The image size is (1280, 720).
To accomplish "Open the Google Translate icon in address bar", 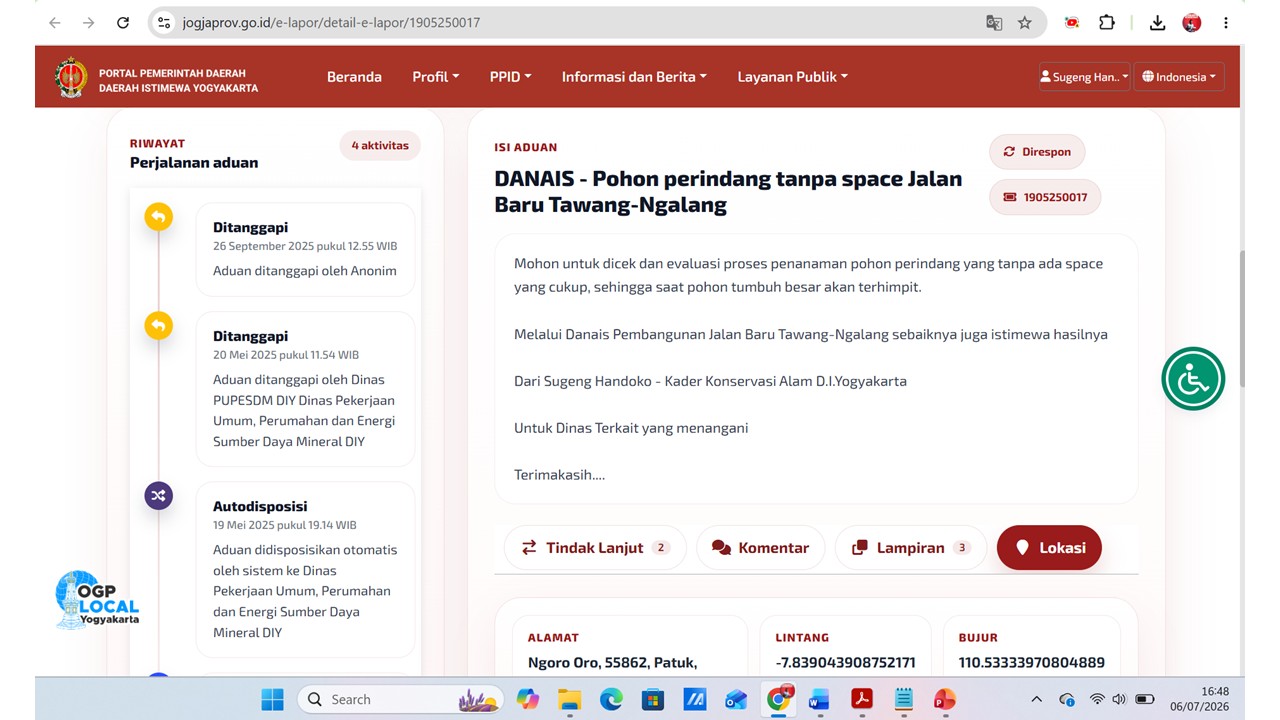I will pyautogui.click(x=994, y=22).
